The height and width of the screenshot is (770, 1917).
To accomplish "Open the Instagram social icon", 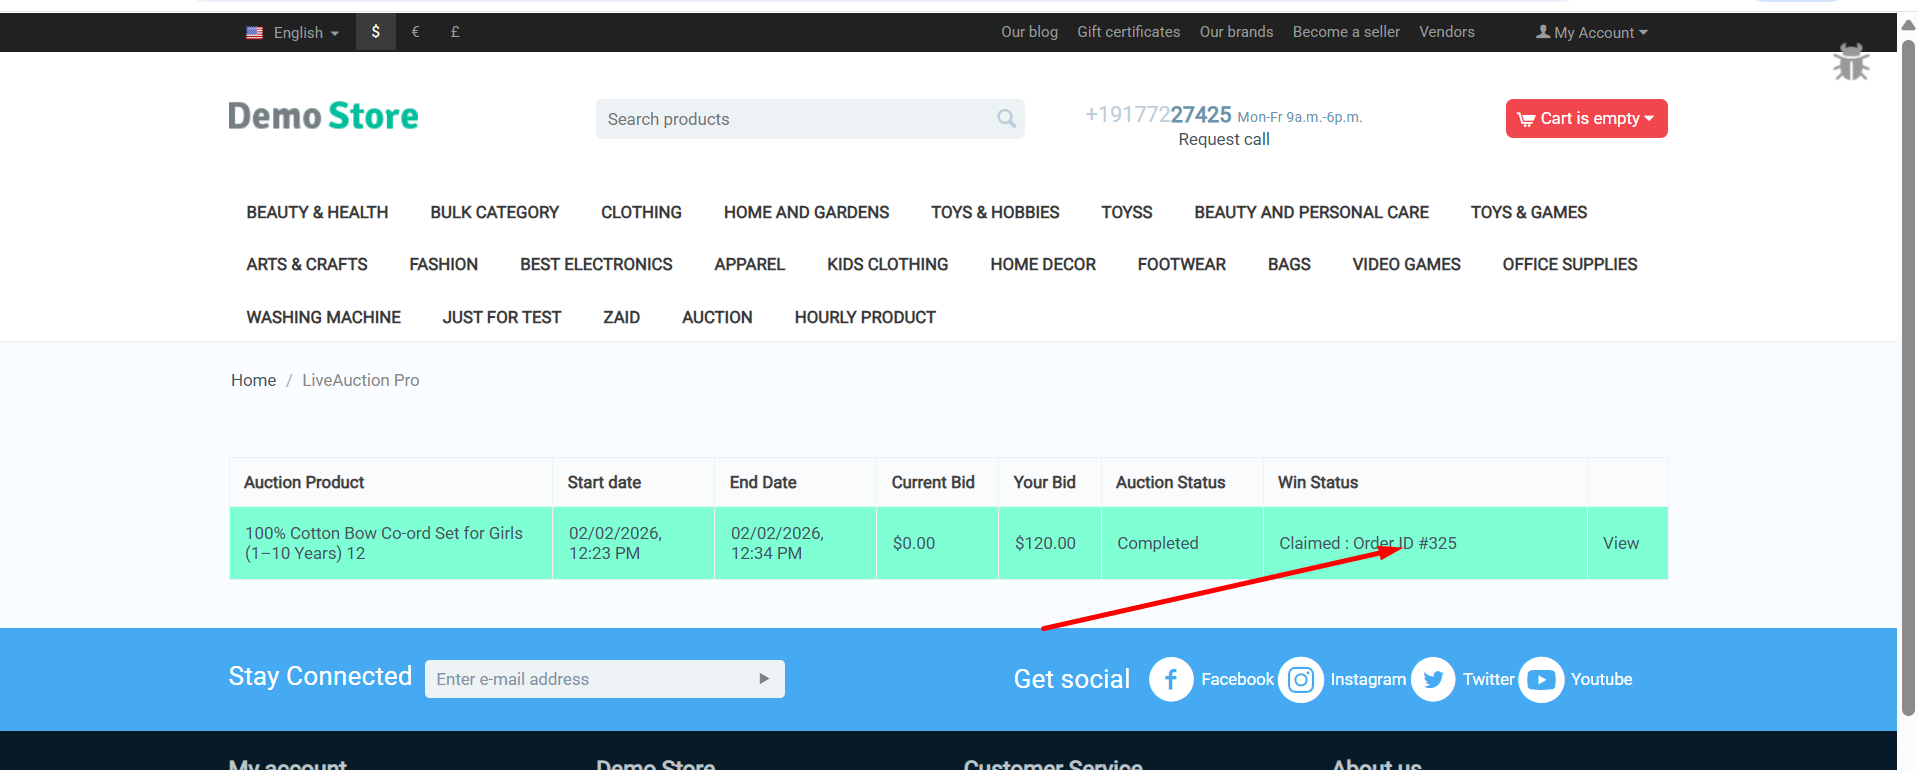I will [1300, 680].
